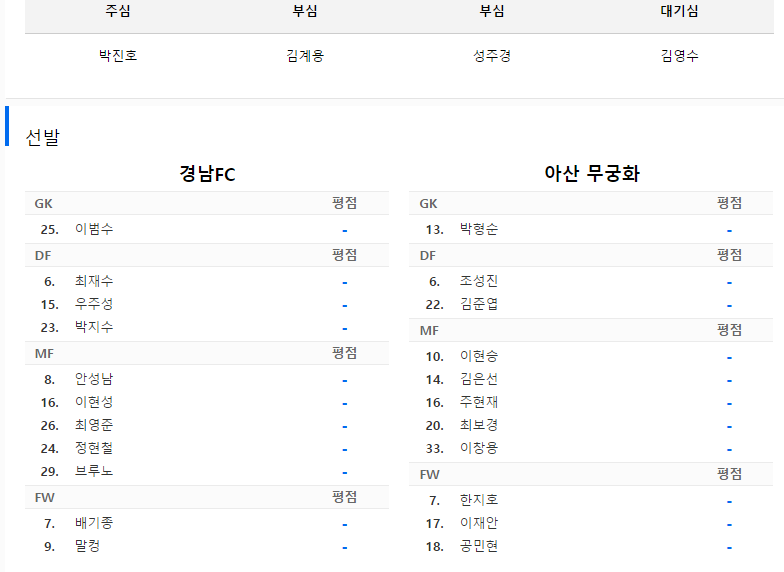
Task: Click assistant referee name 김계용
Action: pyautogui.click(x=305, y=55)
